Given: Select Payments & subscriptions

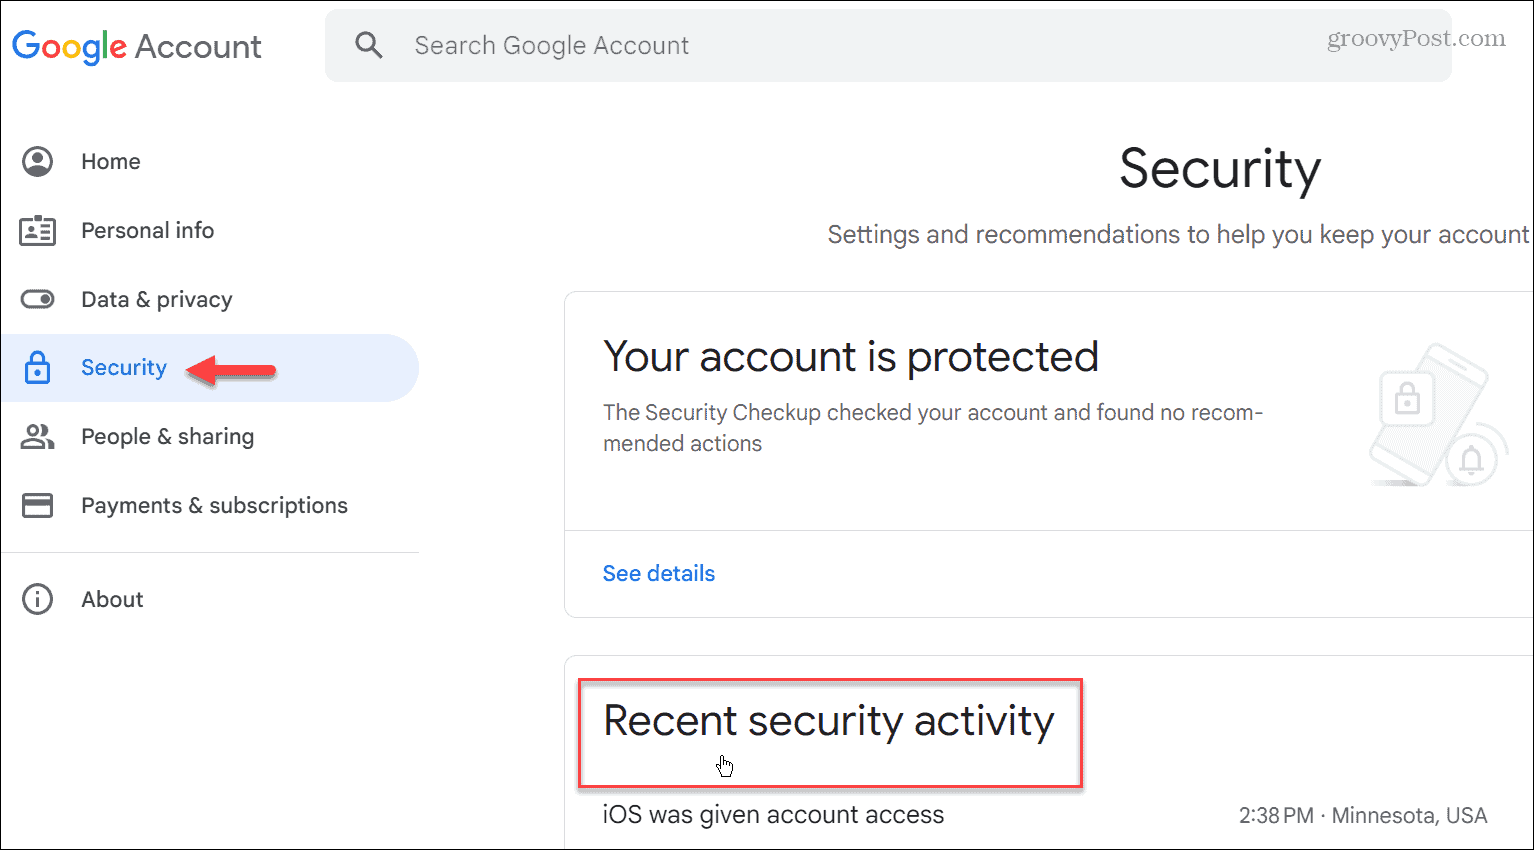Looking at the screenshot, I should (x=213, y=505).
